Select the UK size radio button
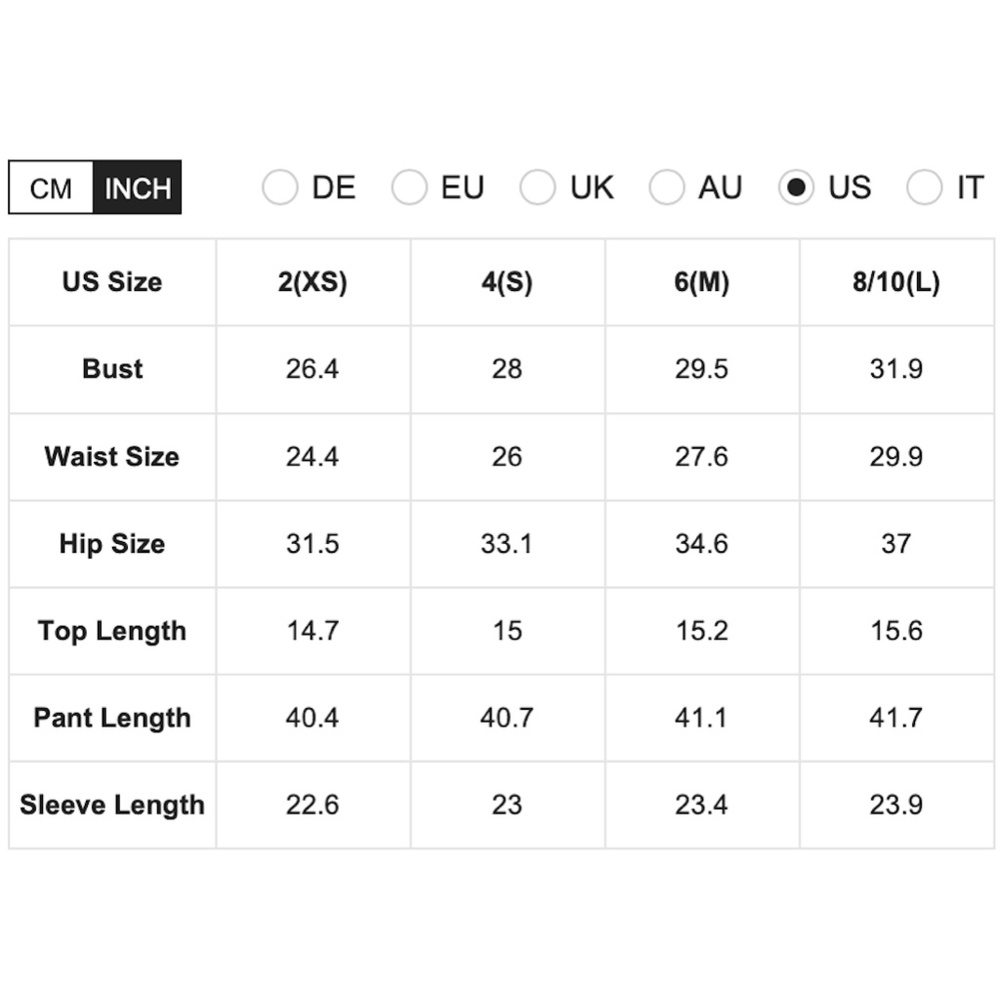This screenshot has width=1000, height=1000. (x=538, y=188)
